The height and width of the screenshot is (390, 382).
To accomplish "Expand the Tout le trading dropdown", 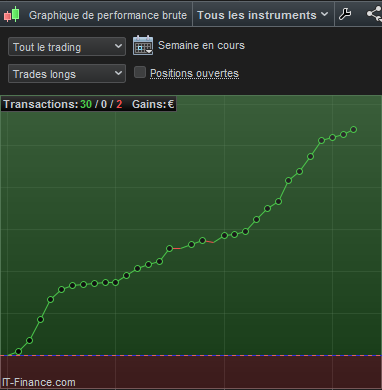I will (67, 47).
